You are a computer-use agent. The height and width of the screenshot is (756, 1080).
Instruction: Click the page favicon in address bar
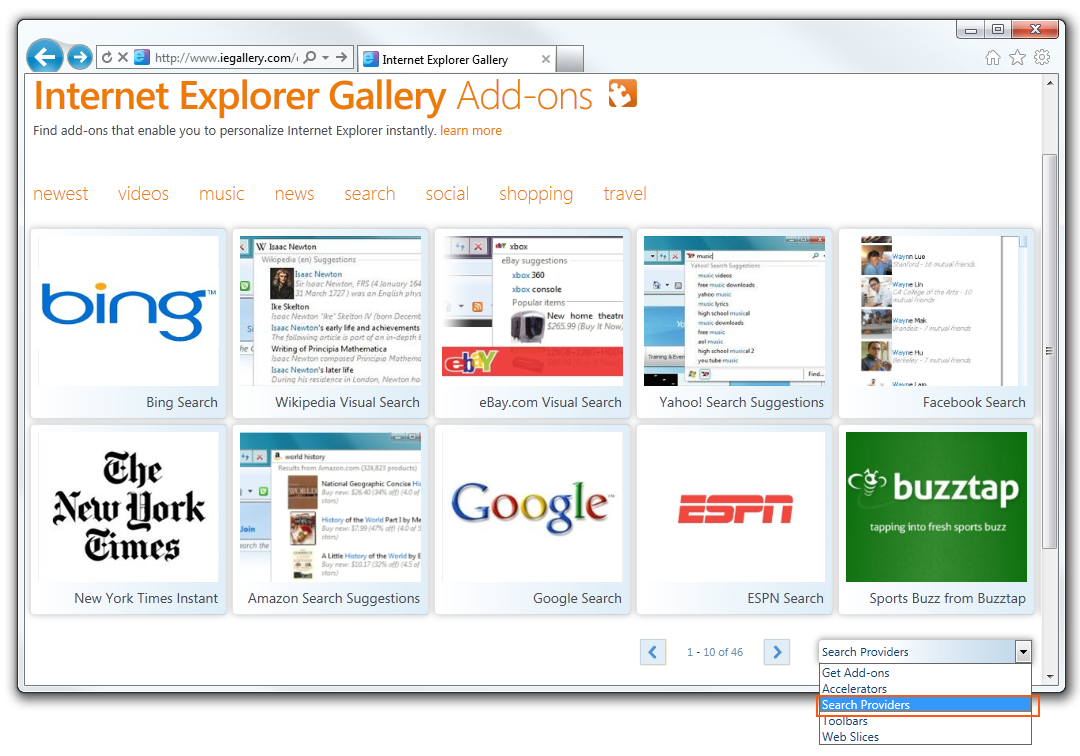142,57
